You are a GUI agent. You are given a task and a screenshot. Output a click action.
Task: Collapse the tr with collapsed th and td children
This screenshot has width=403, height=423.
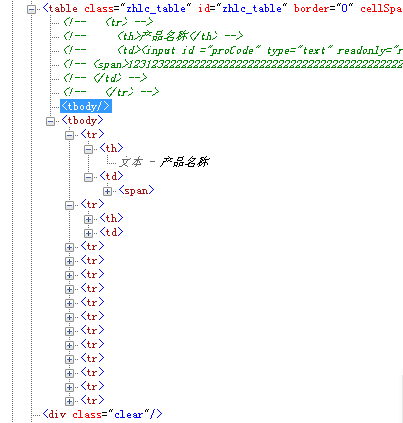click(x=69, y=205)
